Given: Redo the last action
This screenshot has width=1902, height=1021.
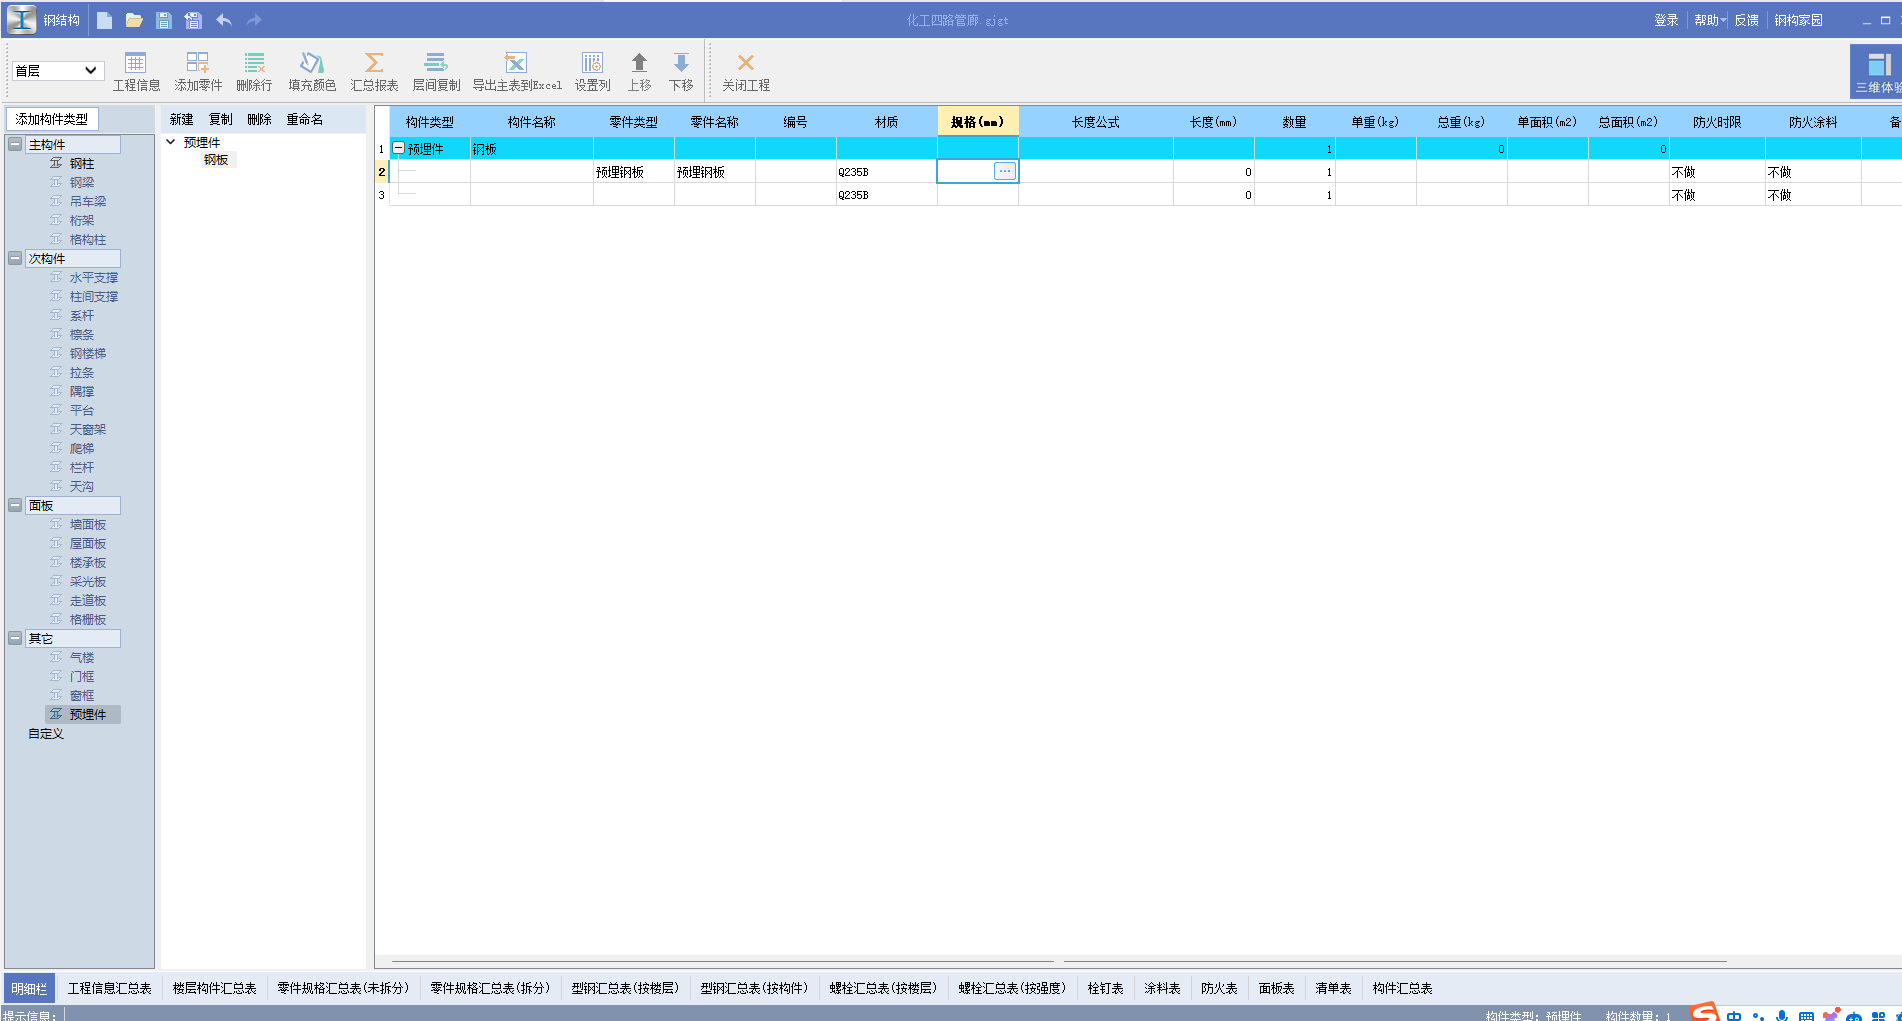Looking at the screenshot, I should (254, 20).
